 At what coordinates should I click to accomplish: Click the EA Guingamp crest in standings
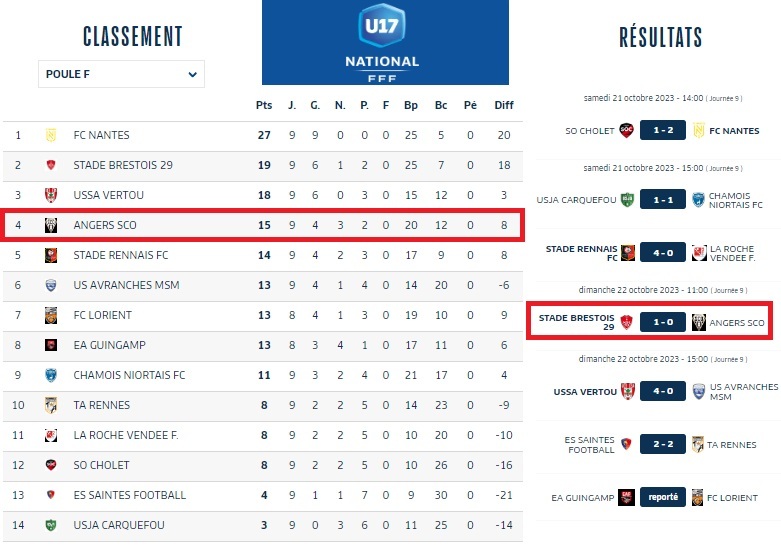(x=50, y=346)
